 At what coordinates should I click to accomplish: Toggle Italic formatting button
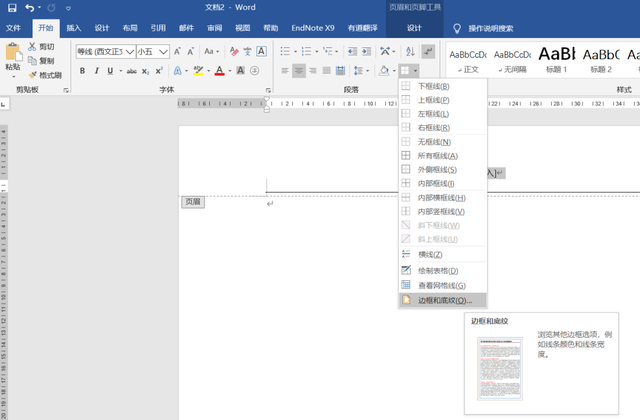coord(96,71)
